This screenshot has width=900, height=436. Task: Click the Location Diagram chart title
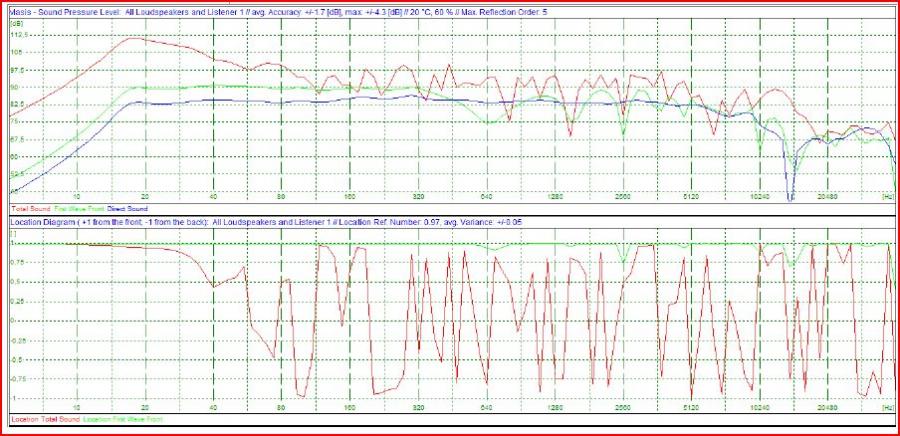pos(266,221)
